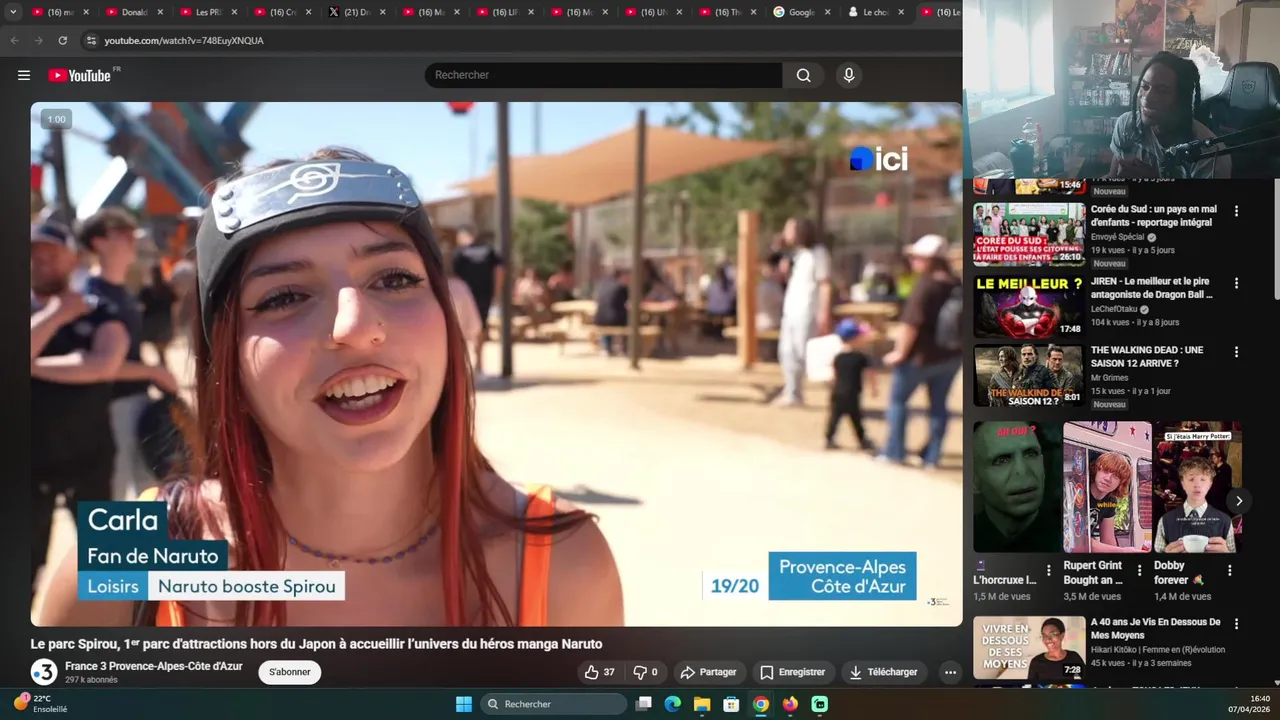The width and height of the screenshot is (1280, 720).
Task: Open options for A 40 ans video
Action: coord(1236,624)
